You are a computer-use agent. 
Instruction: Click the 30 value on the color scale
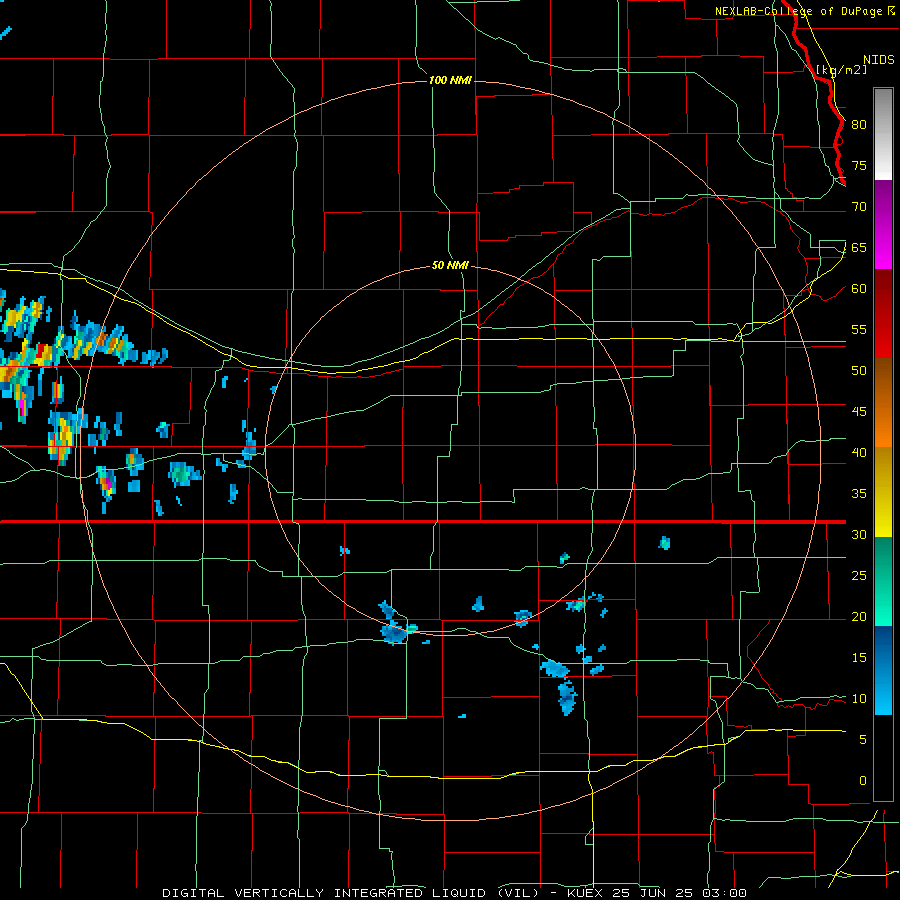pos(859,534)
